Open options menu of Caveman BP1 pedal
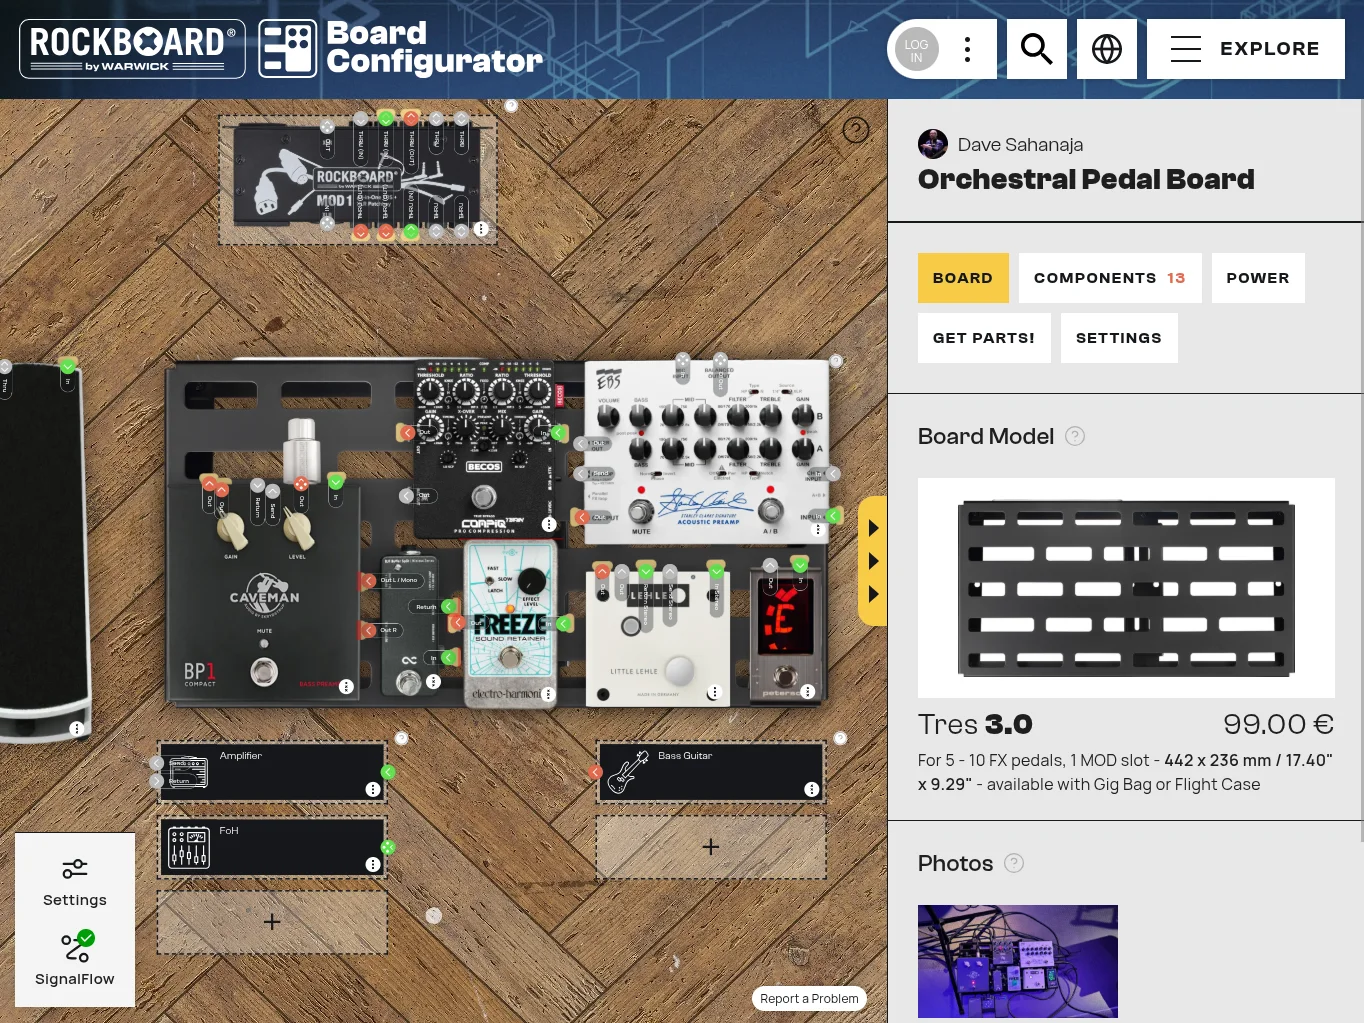 click(x=346, y=686)
